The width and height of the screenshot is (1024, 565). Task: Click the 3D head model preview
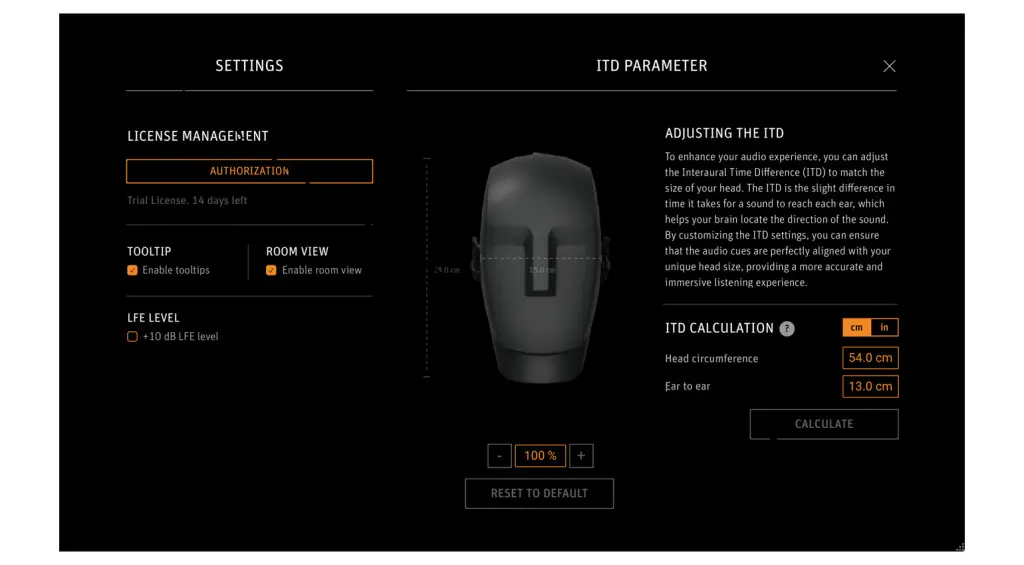[540, 268]
